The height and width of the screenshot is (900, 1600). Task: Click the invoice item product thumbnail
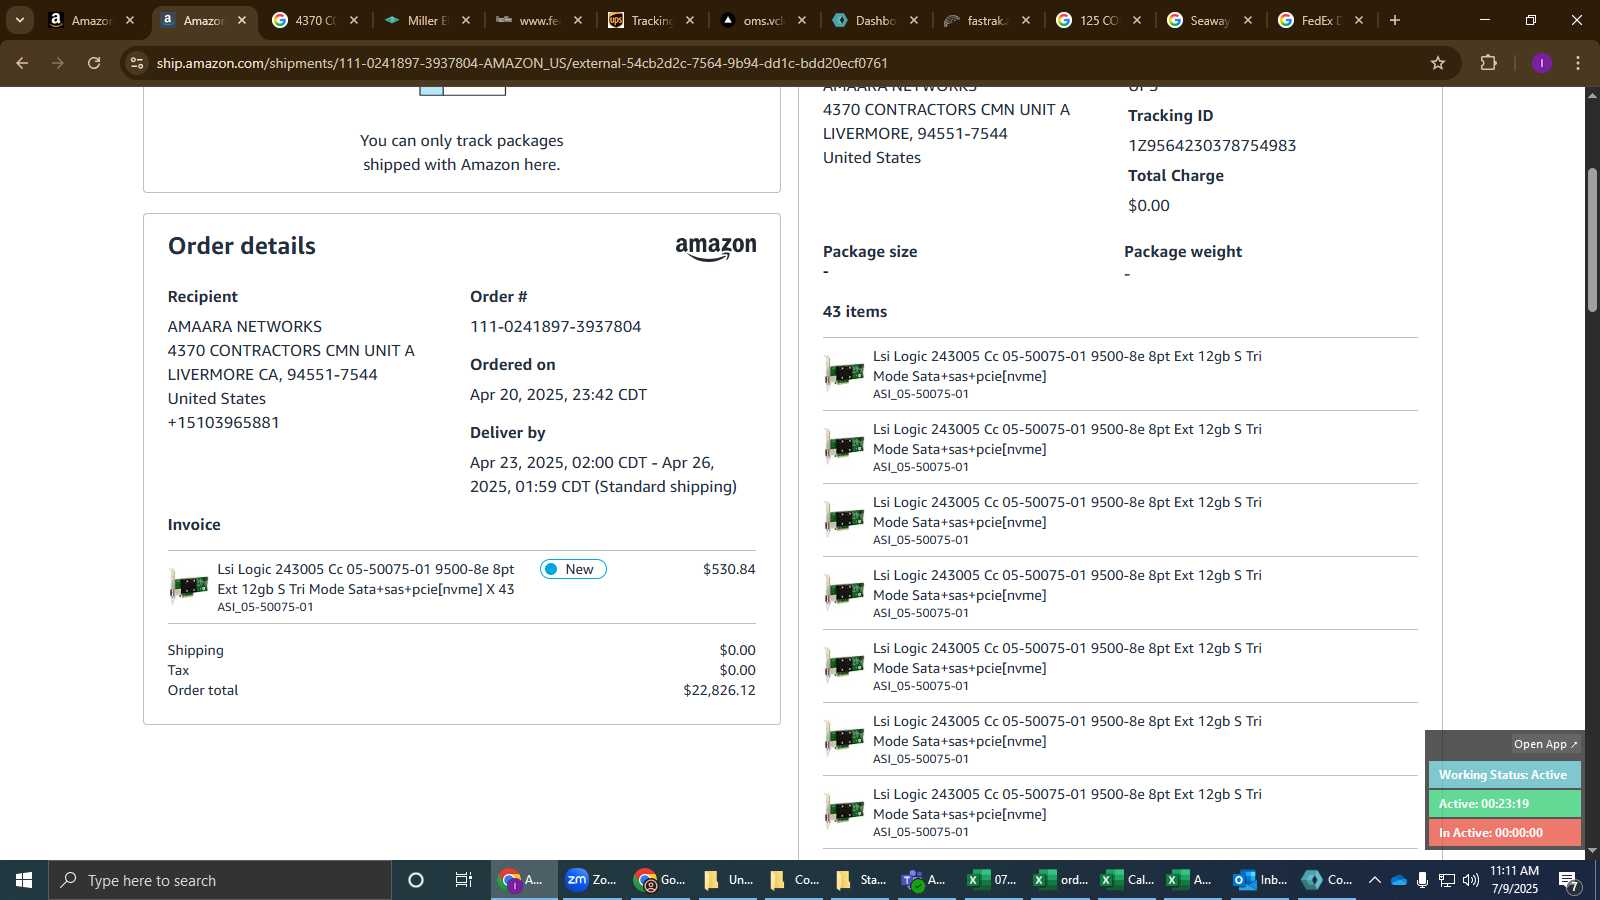tap(189, 586)
